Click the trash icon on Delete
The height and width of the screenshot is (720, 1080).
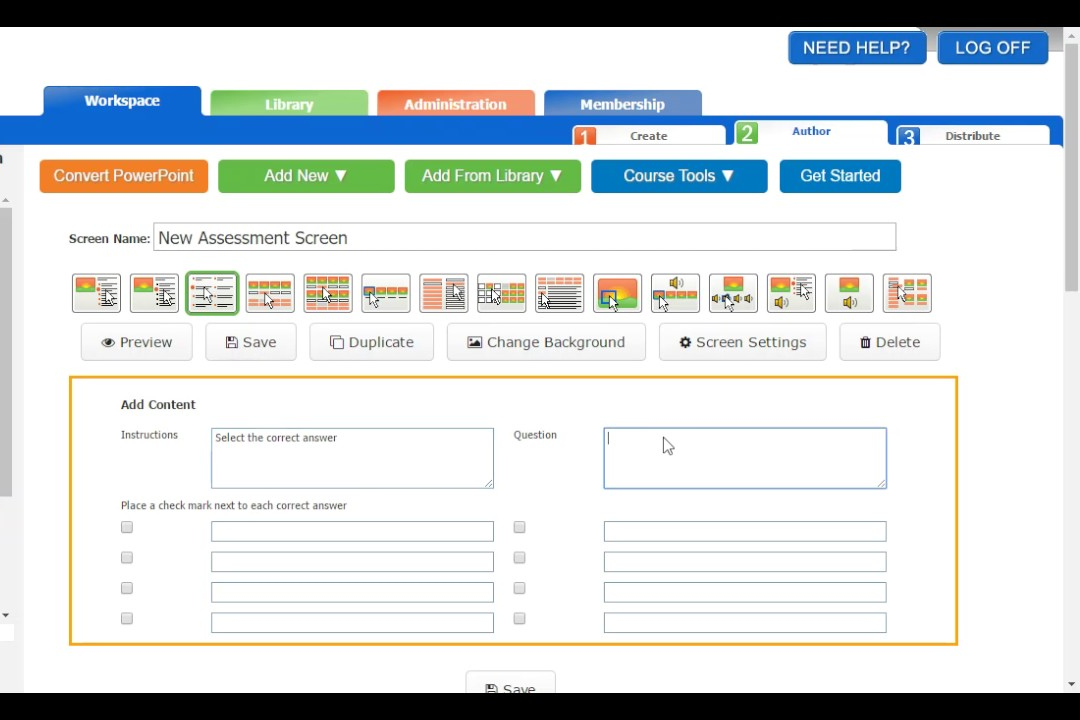[865, 342]
